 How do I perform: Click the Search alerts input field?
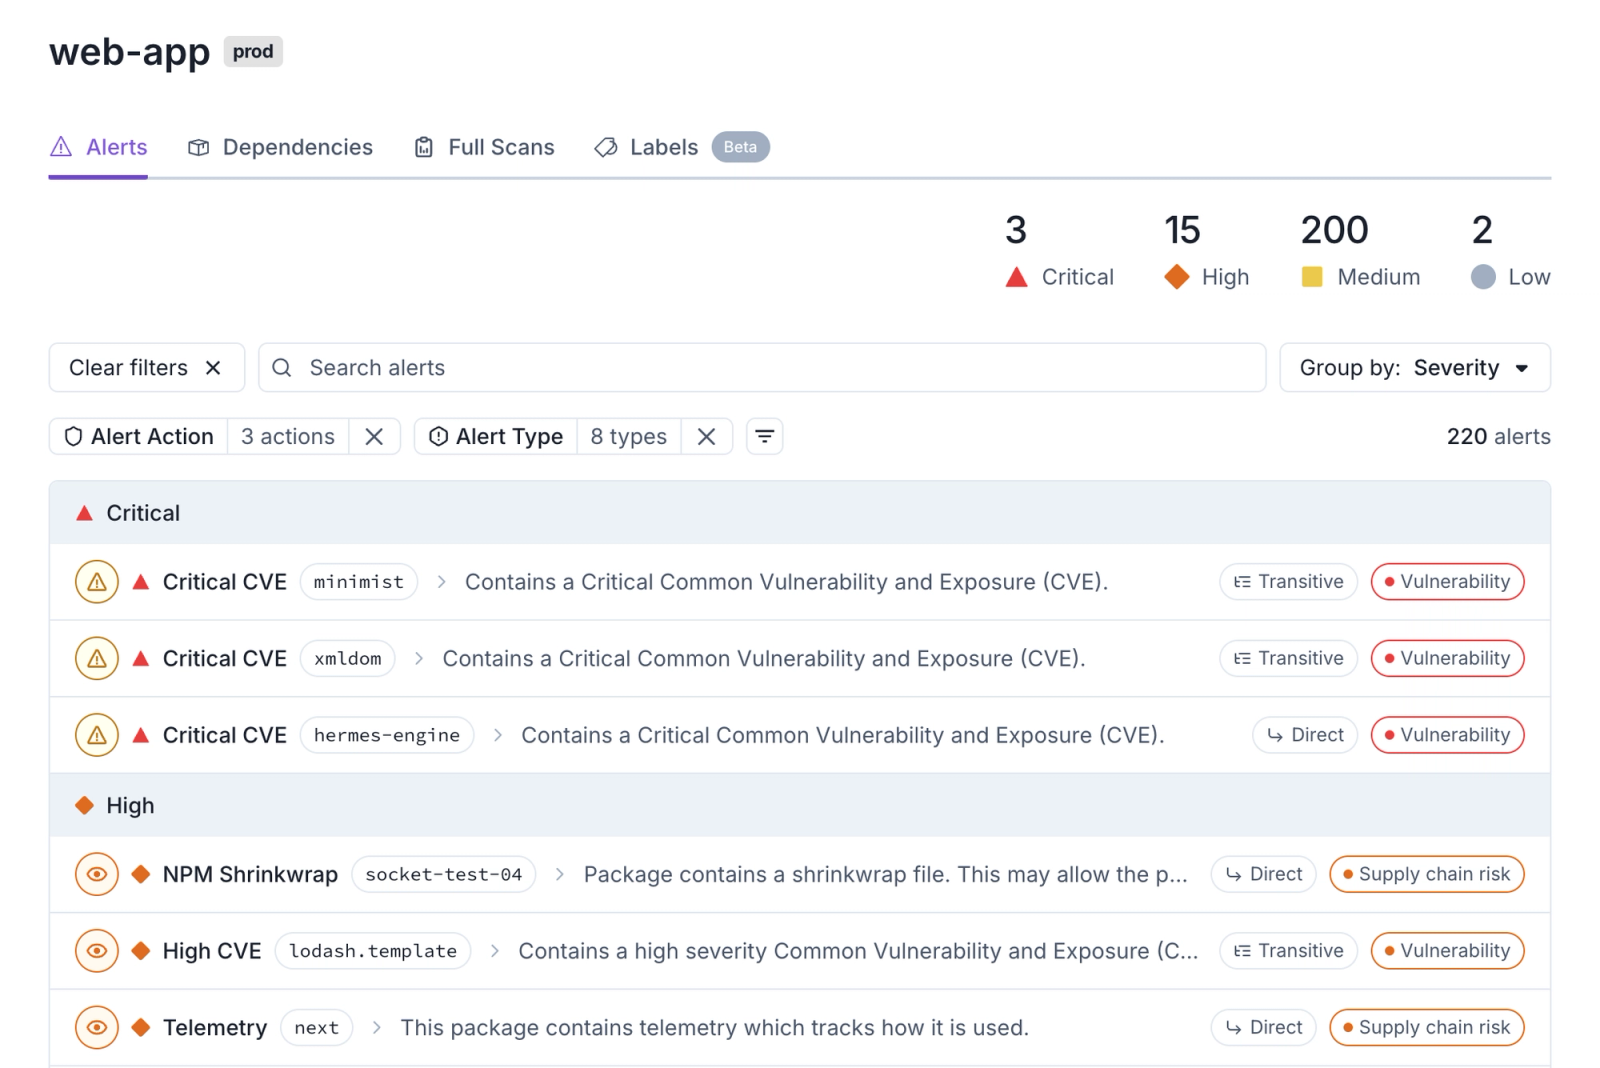coord(762,368)
